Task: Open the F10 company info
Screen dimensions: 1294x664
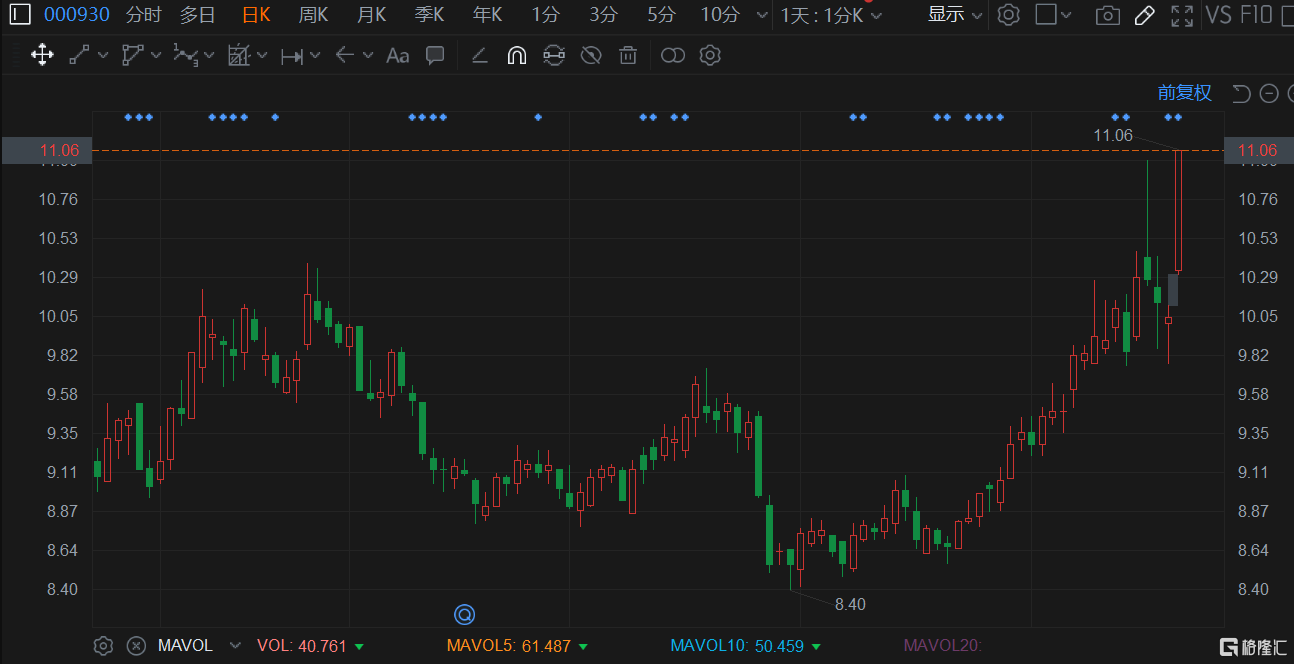Action: (1256, 15)
